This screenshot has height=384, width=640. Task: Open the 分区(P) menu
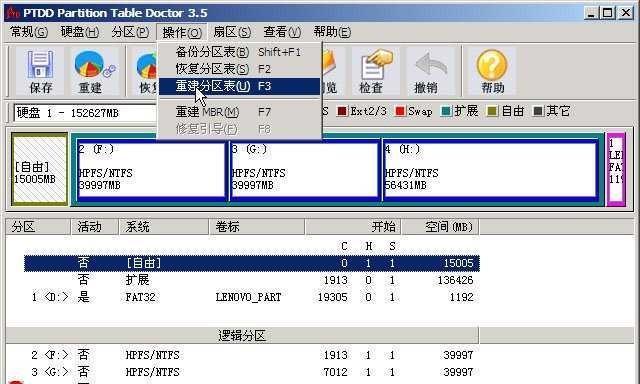(x=130, y=32)
